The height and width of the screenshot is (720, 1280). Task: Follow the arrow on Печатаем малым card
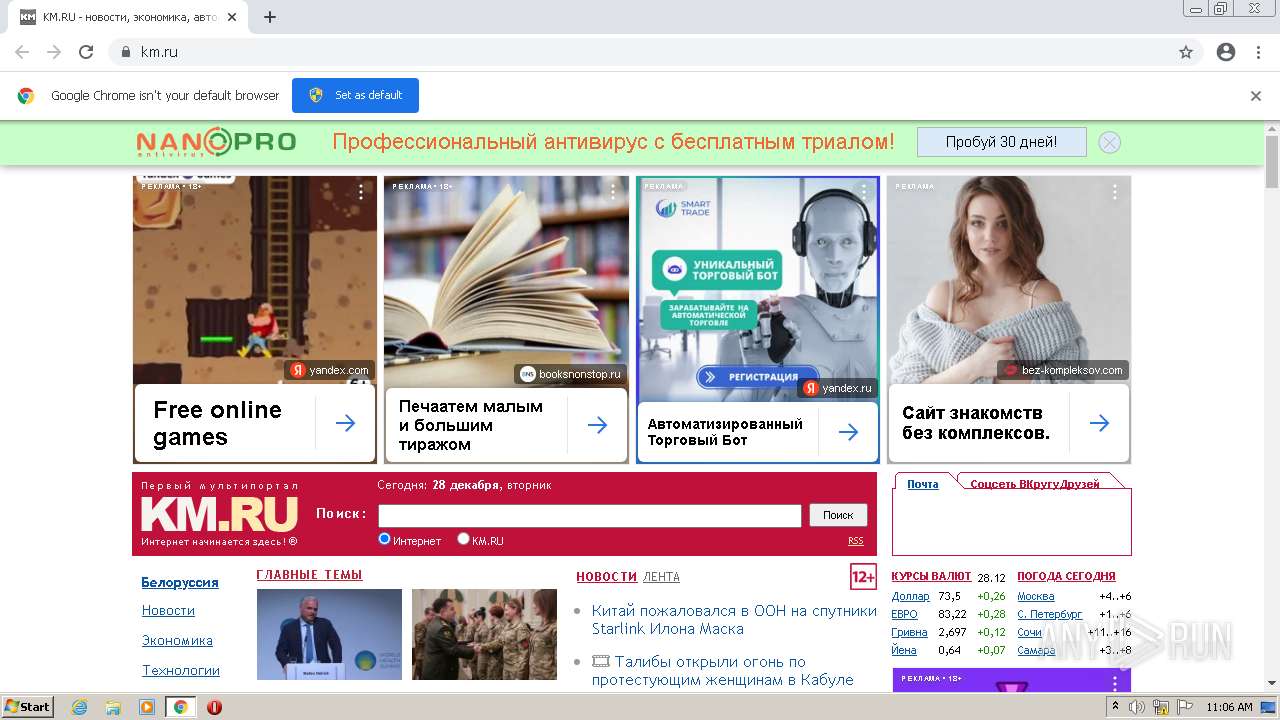[x=598, y=425]
